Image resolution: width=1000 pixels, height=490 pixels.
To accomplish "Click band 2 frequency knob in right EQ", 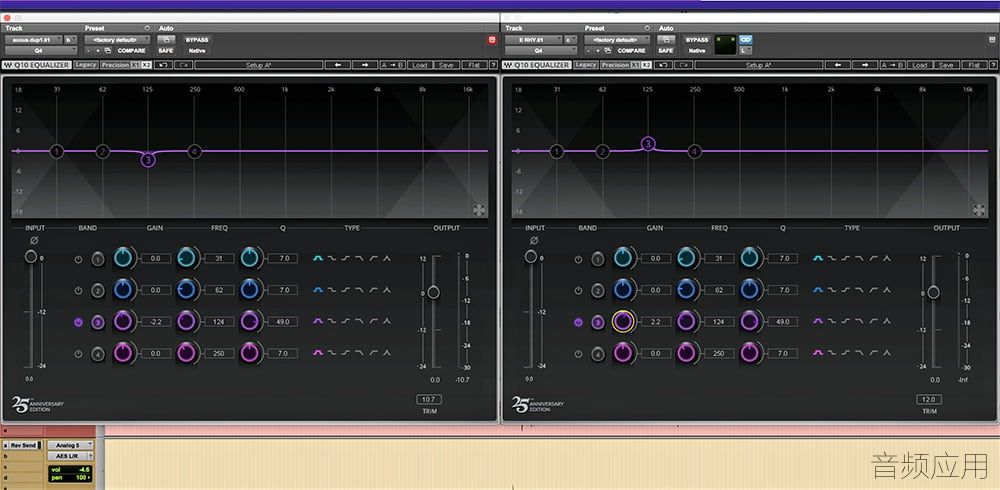I will [687, 290].
